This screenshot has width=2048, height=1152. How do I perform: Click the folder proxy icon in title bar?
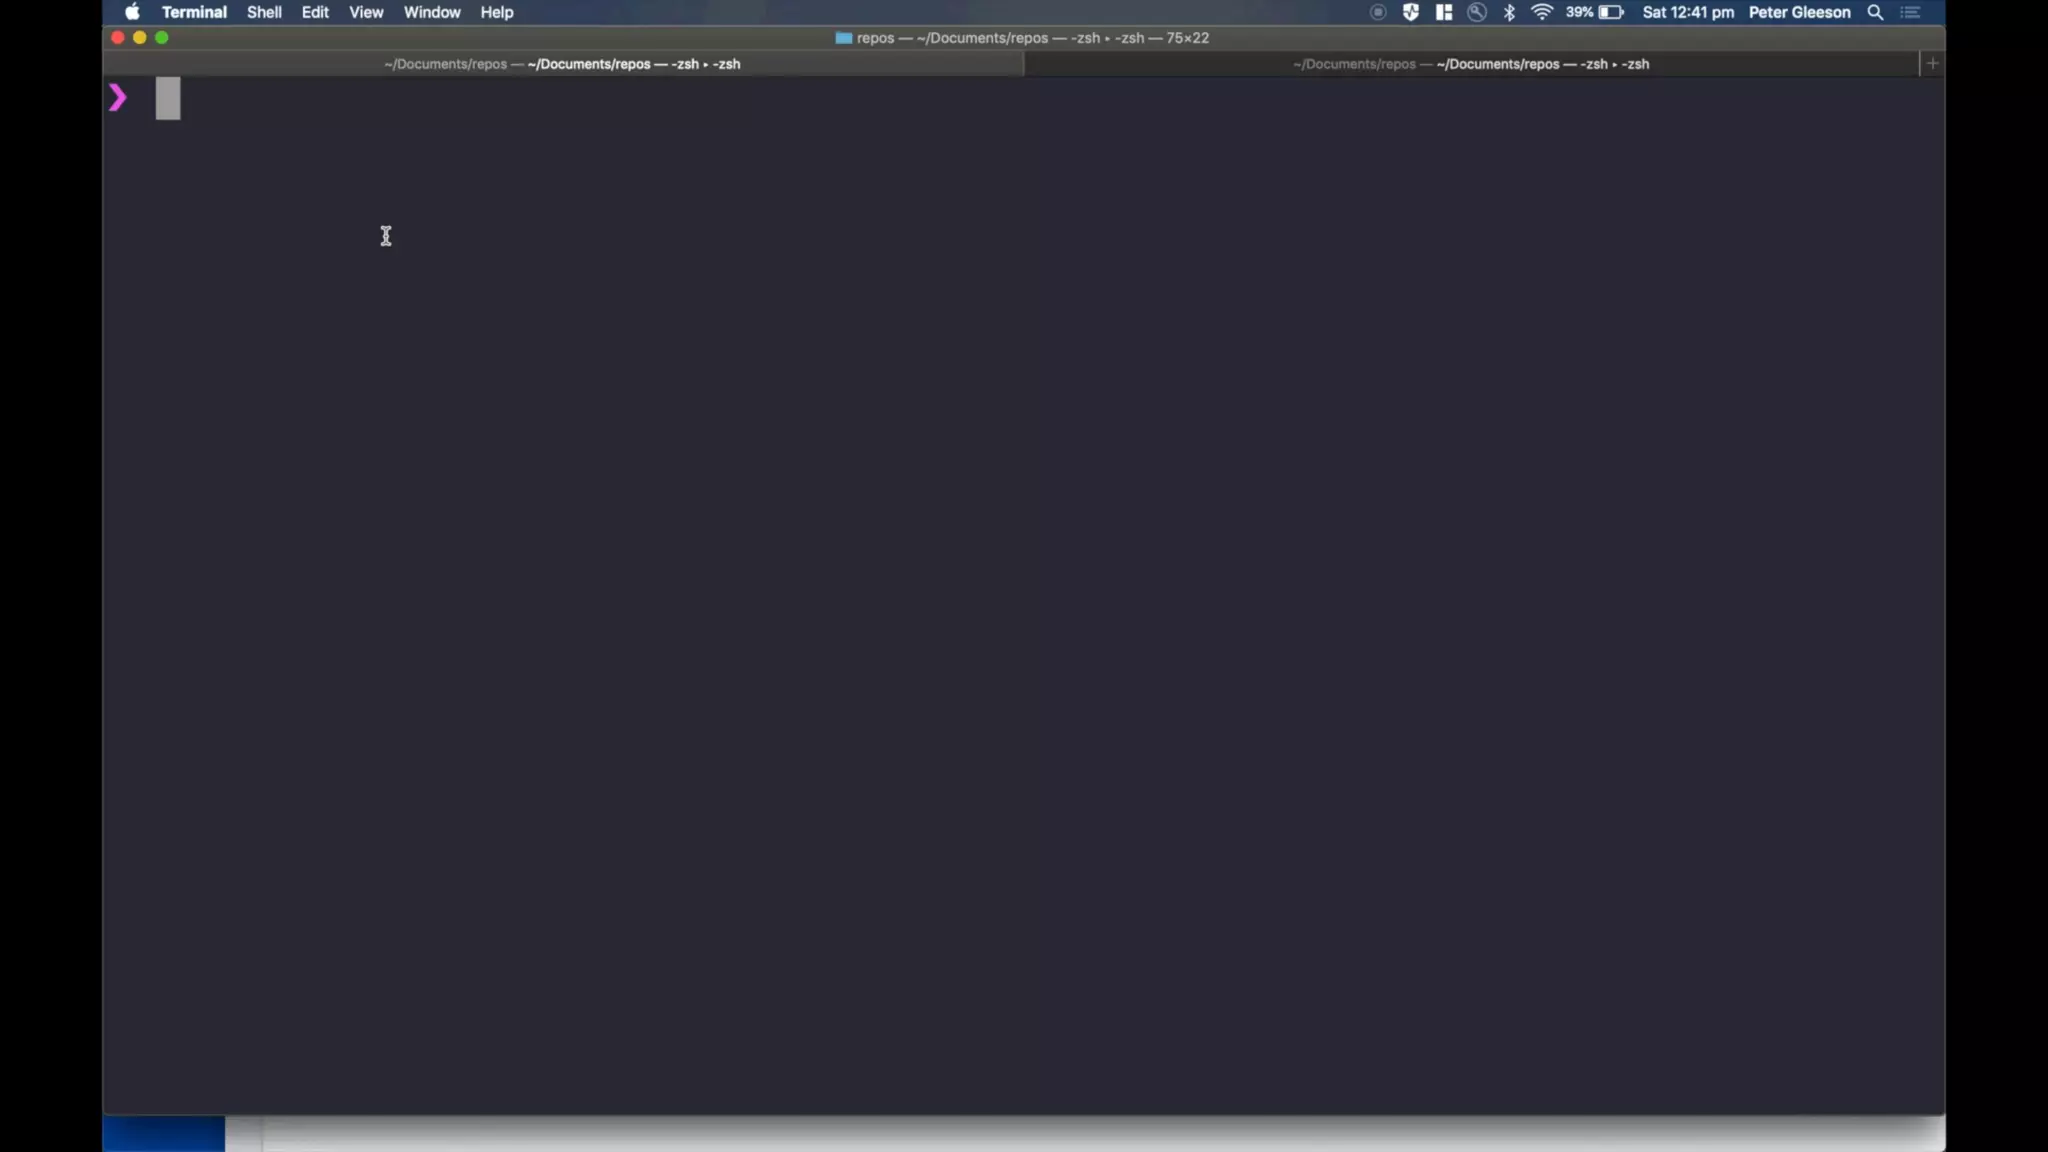click(x=843, y=38)
